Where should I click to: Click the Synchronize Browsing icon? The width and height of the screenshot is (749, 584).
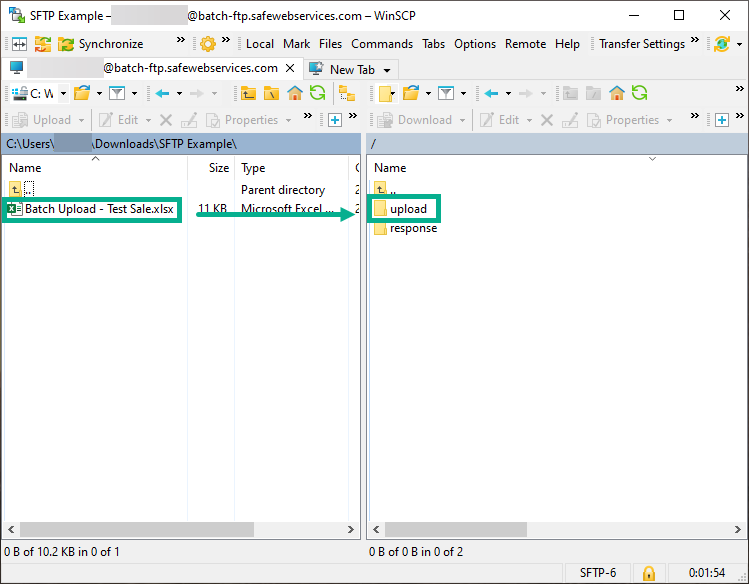(43, 44)
